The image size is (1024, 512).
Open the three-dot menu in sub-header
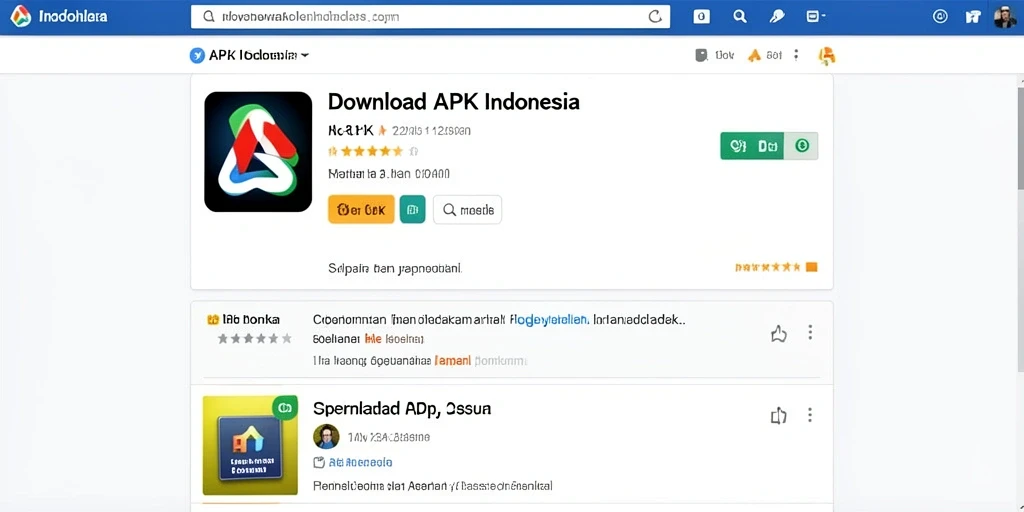(x=796, y=56)
